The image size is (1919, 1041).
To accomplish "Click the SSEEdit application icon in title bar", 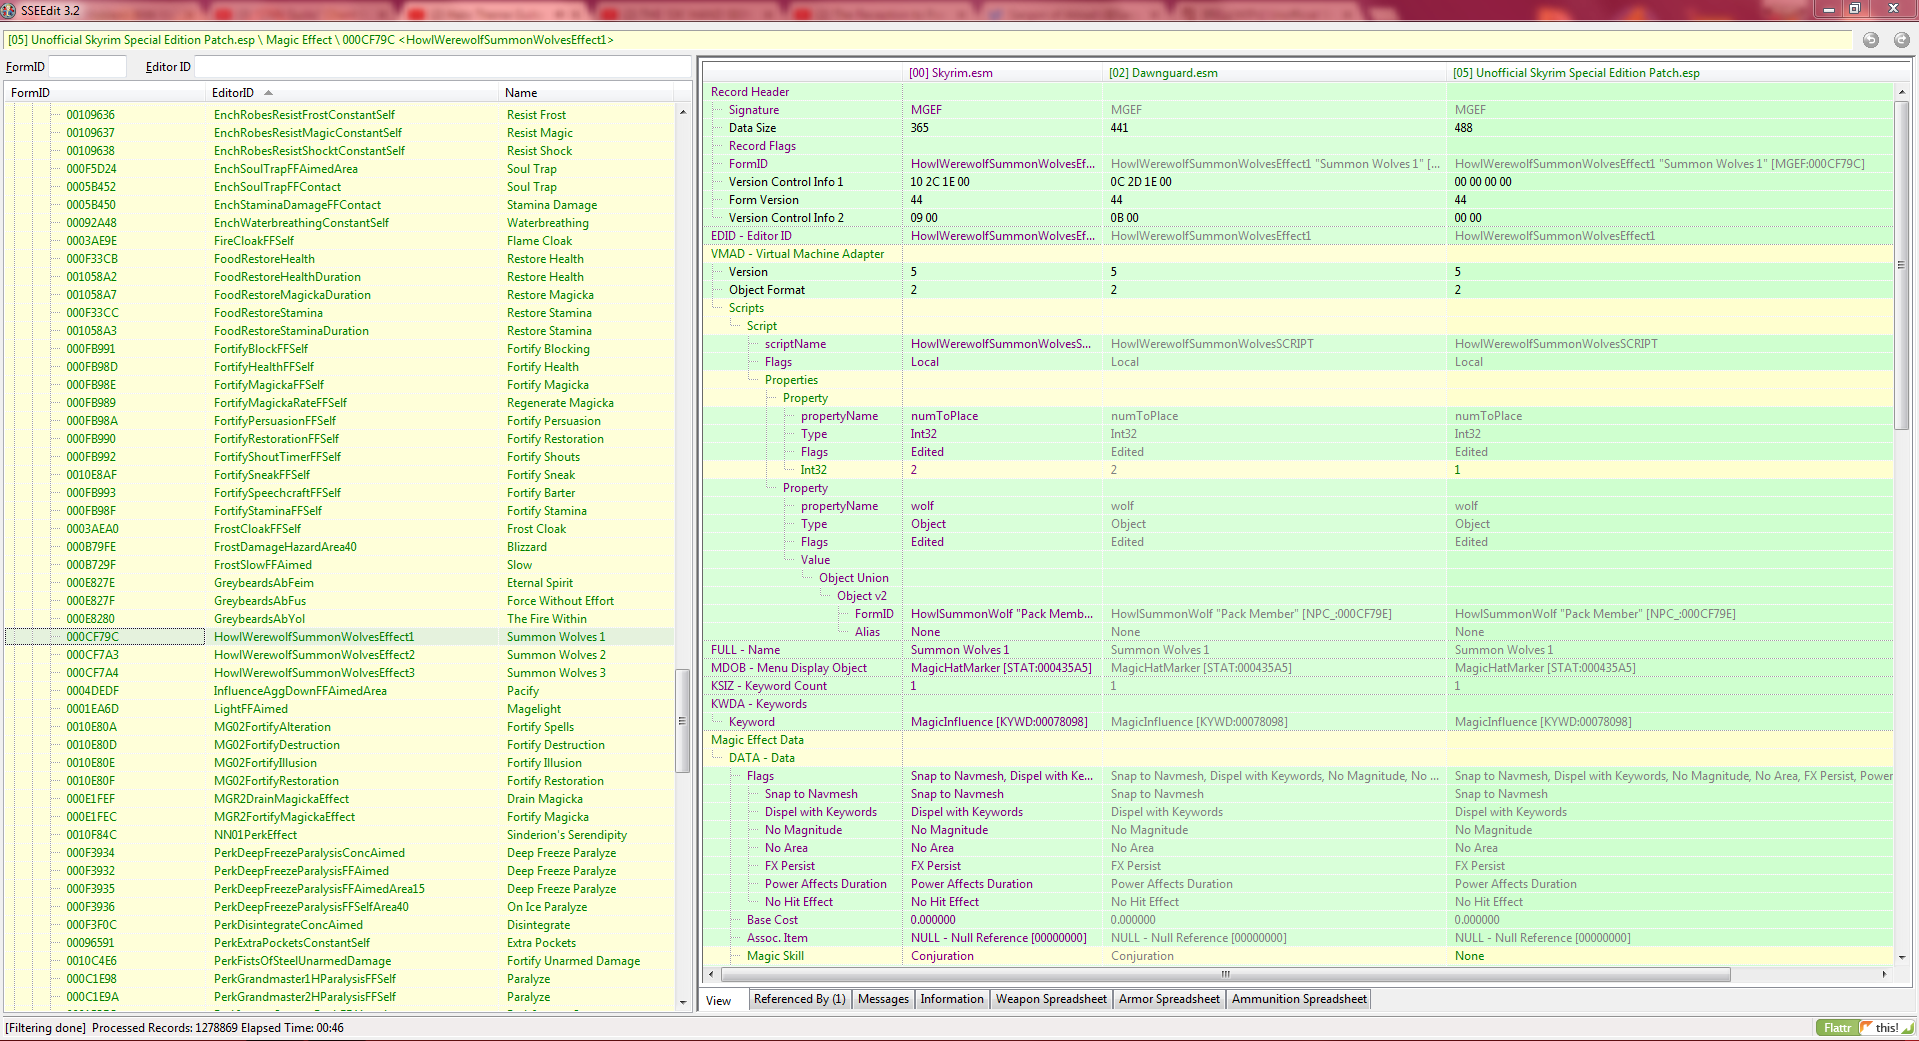I will click(9, 10).
